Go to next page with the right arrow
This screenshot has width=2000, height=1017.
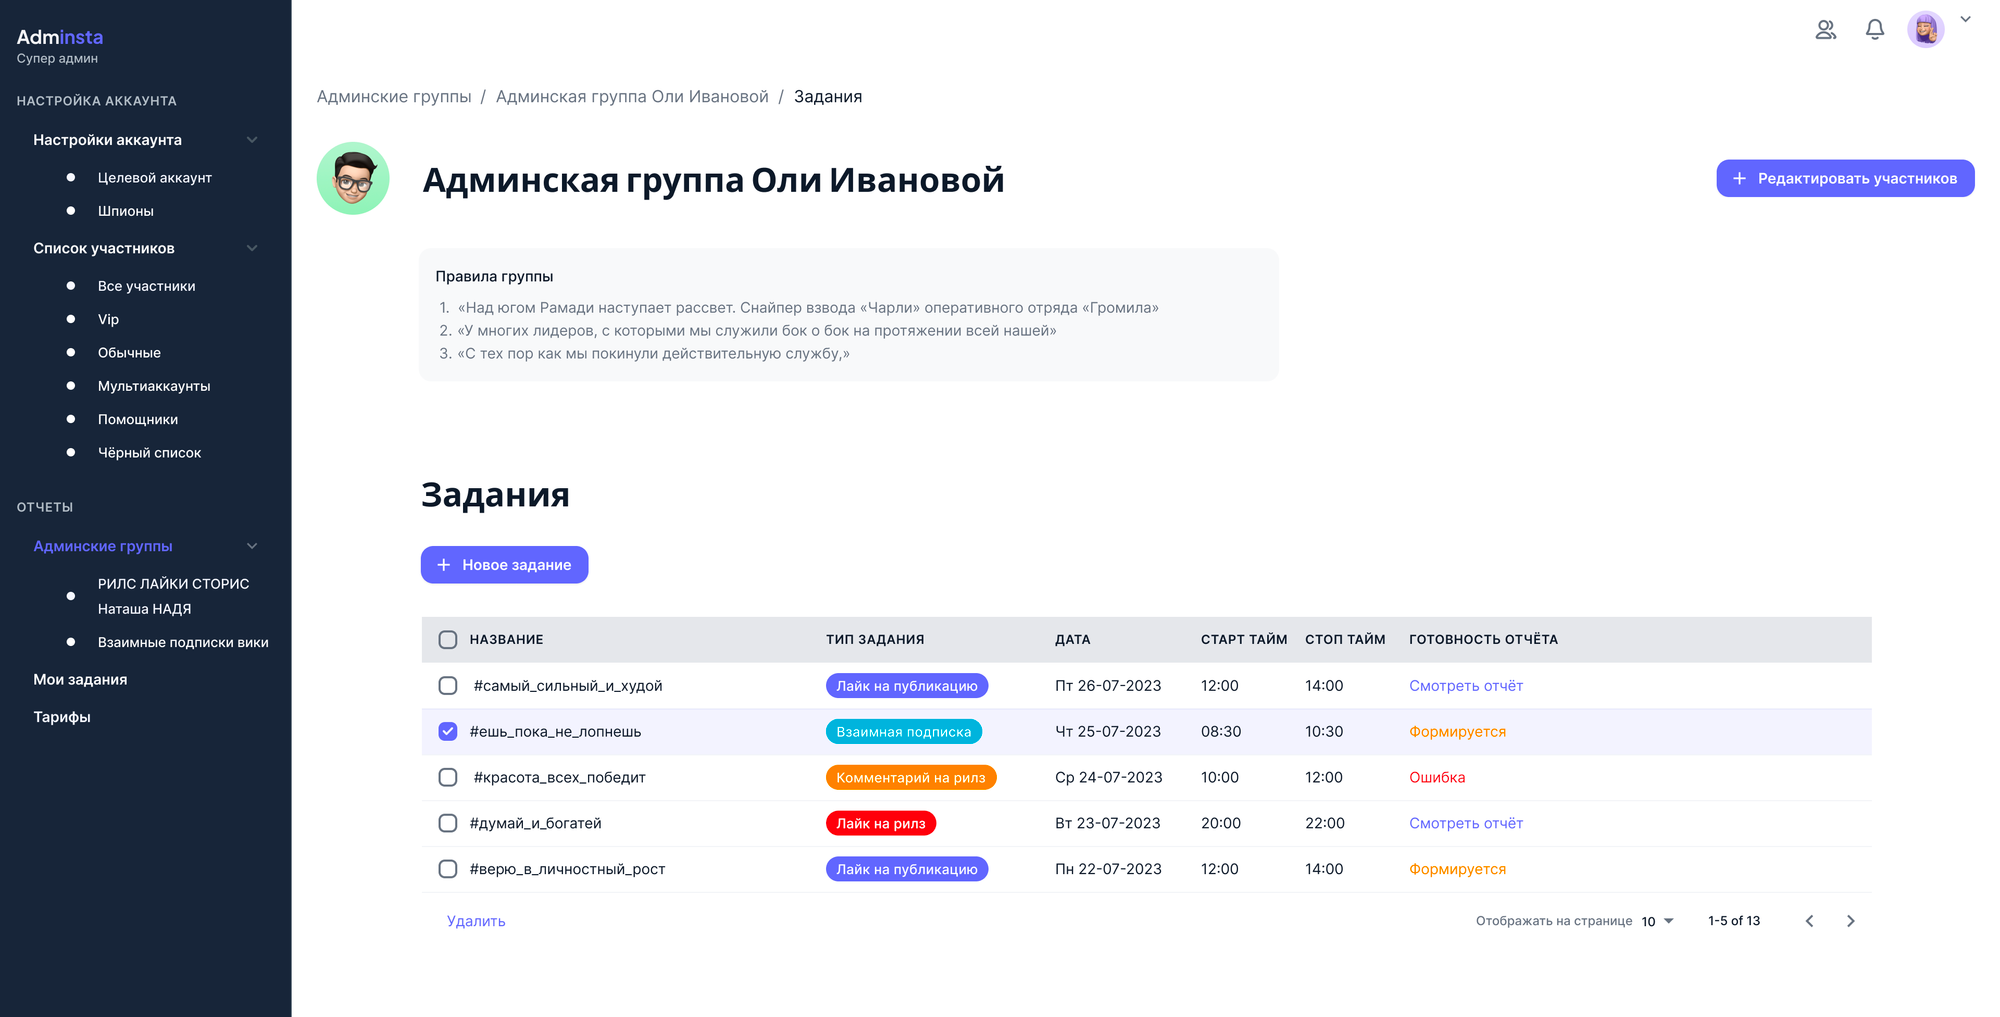point(1851,920)
